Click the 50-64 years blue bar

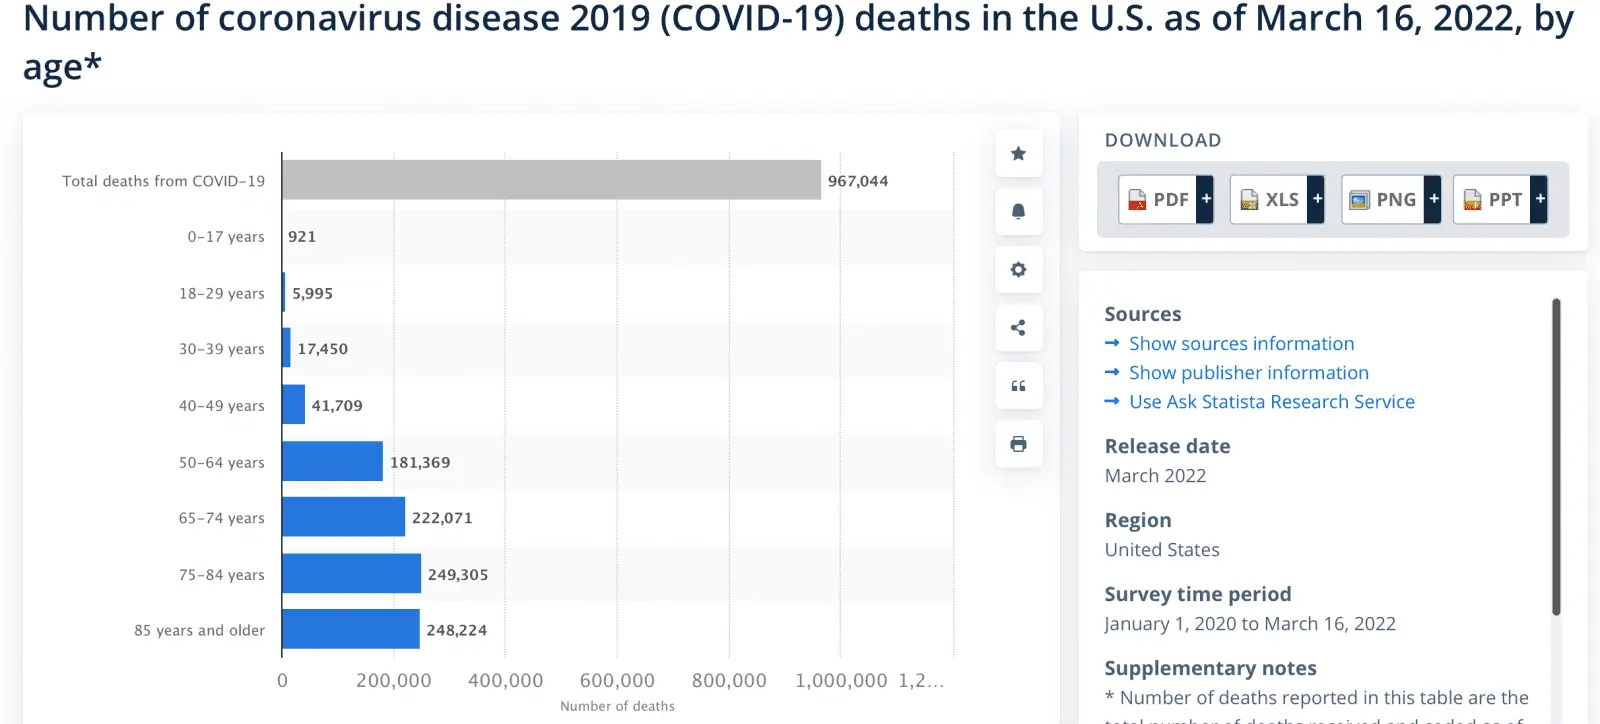coord(332,461)
